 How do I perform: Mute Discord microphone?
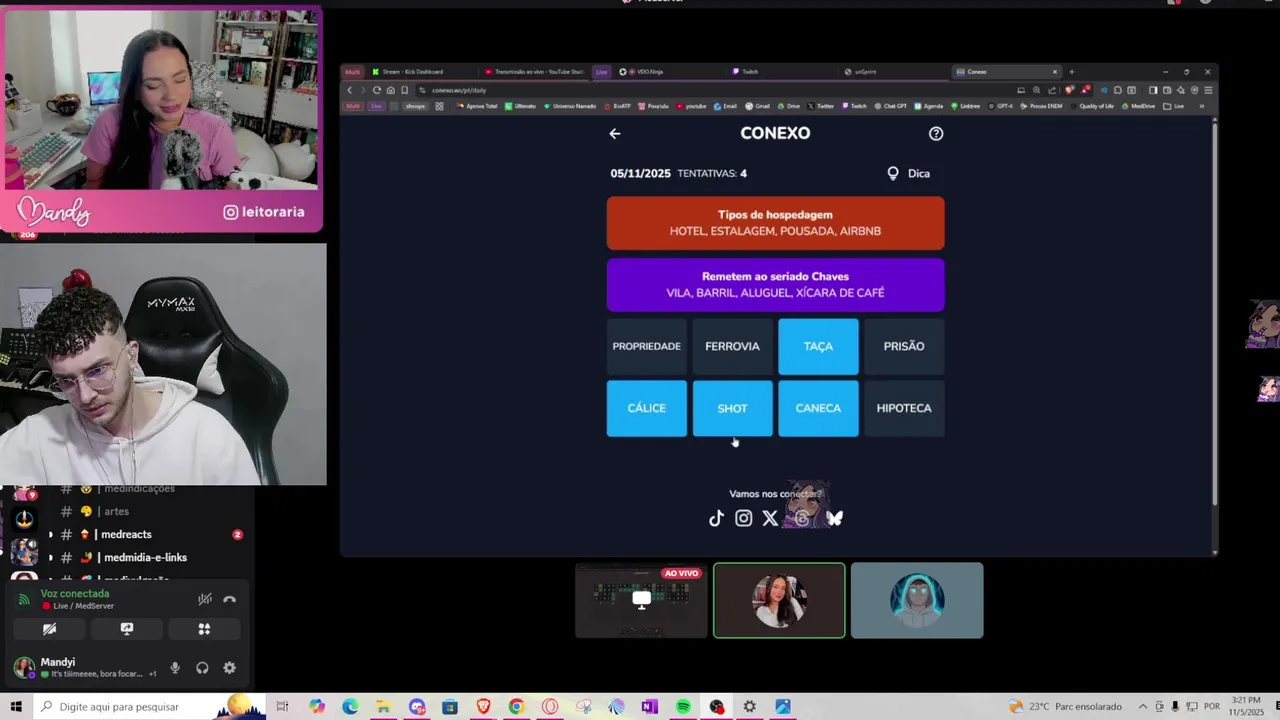pos(175,668)
